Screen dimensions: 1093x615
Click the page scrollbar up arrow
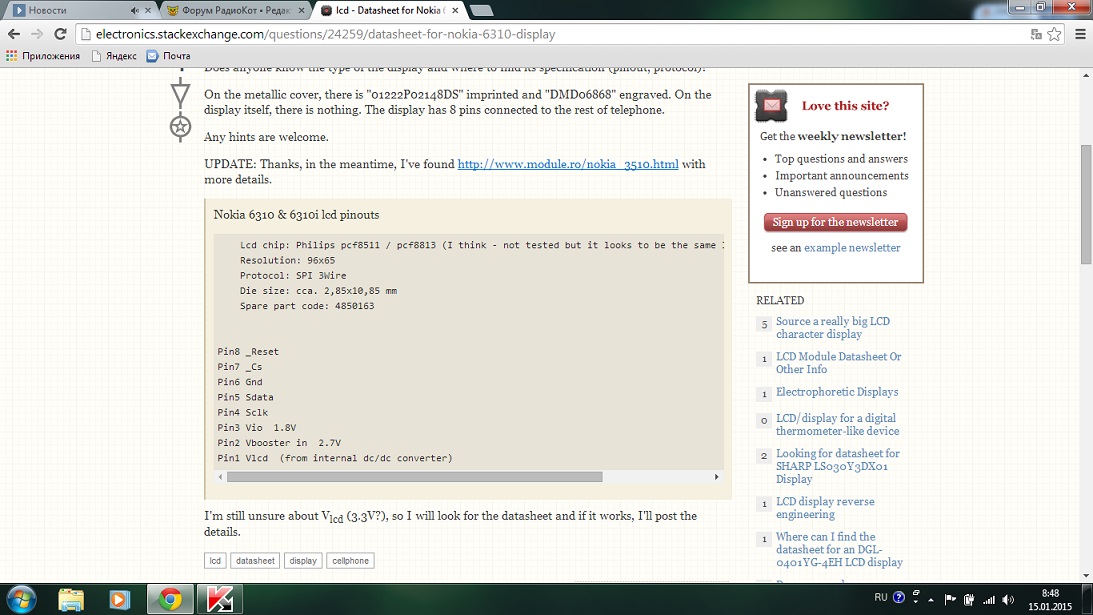pos(1087,74)
